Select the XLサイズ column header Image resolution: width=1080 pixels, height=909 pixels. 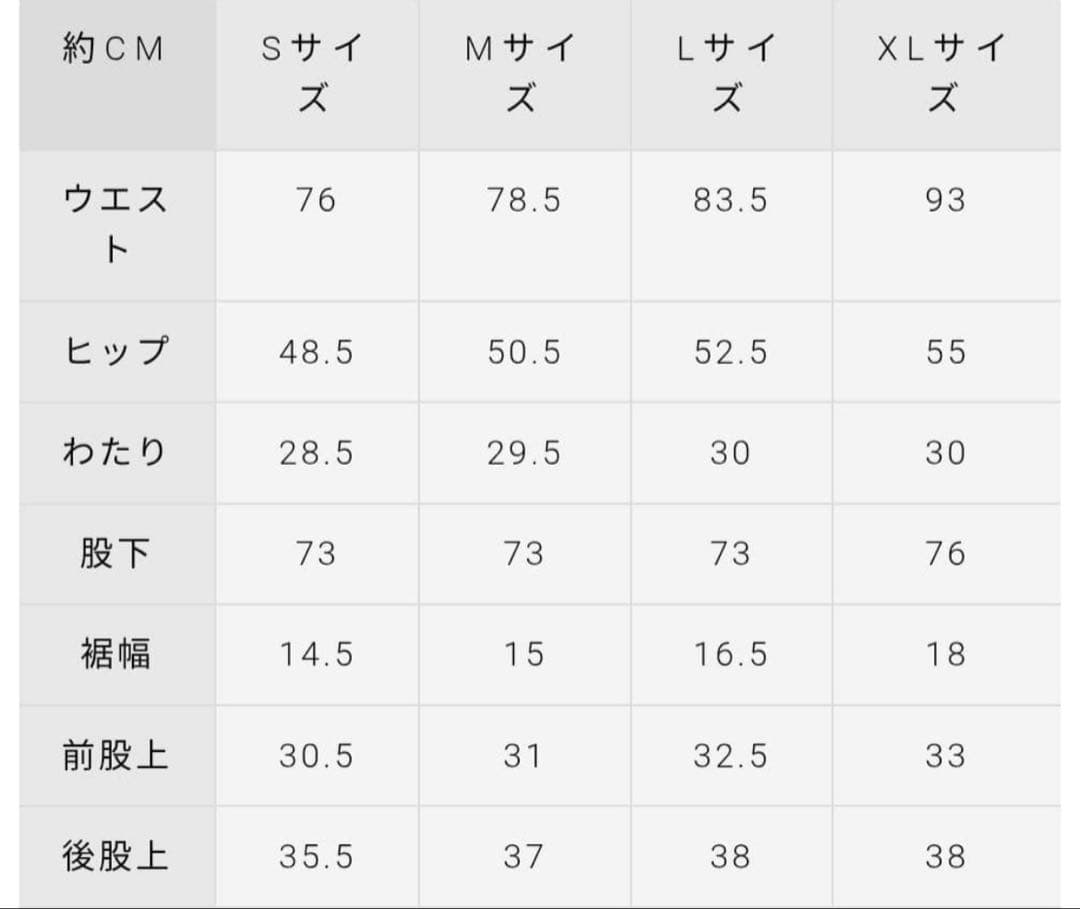pyautogui.click(x=944, y=73)
